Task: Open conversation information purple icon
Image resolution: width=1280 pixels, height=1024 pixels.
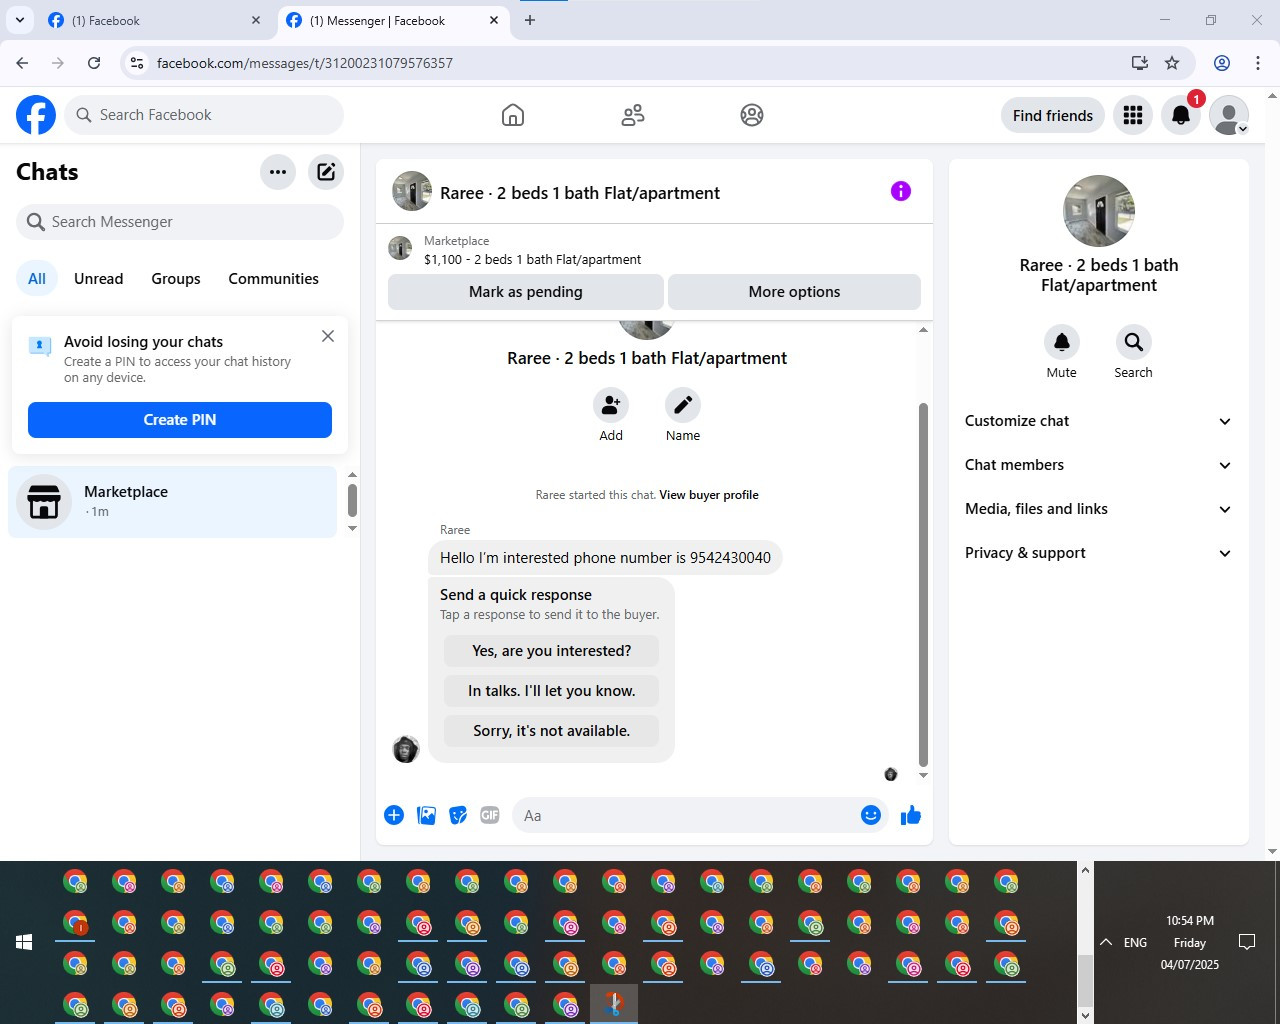Action: 901,191
